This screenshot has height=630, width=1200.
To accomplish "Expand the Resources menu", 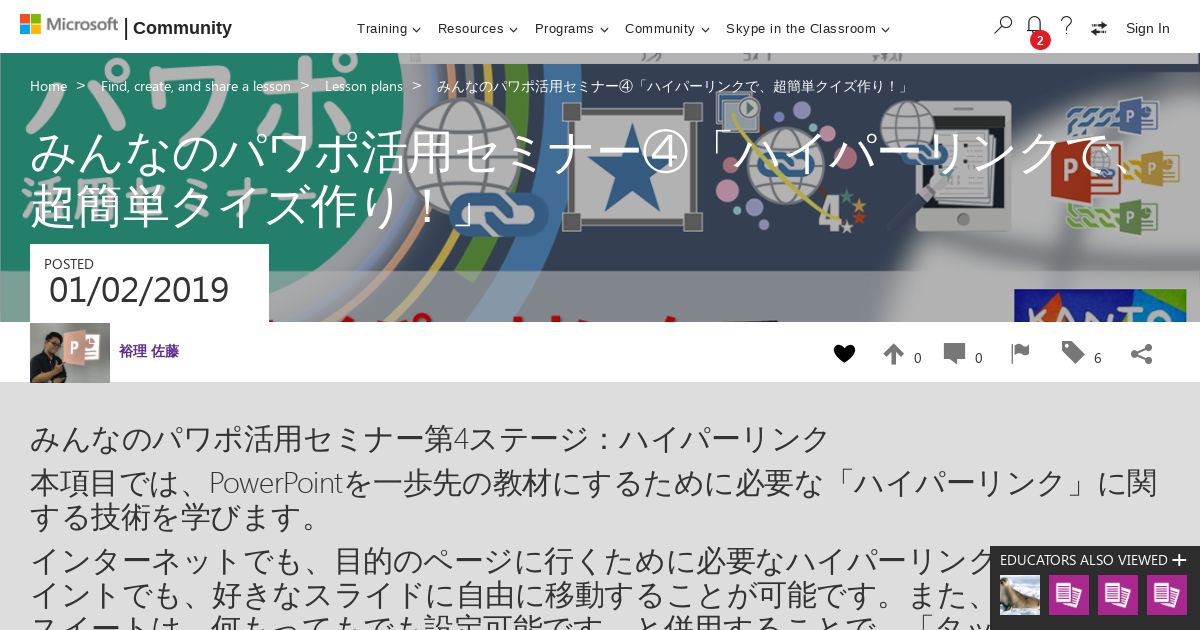I will pos(478,29).
